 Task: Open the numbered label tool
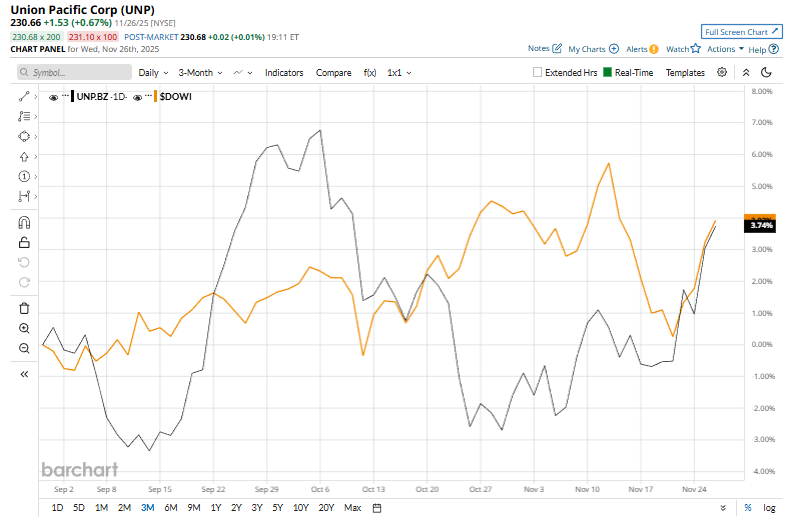tap(24, 176)
